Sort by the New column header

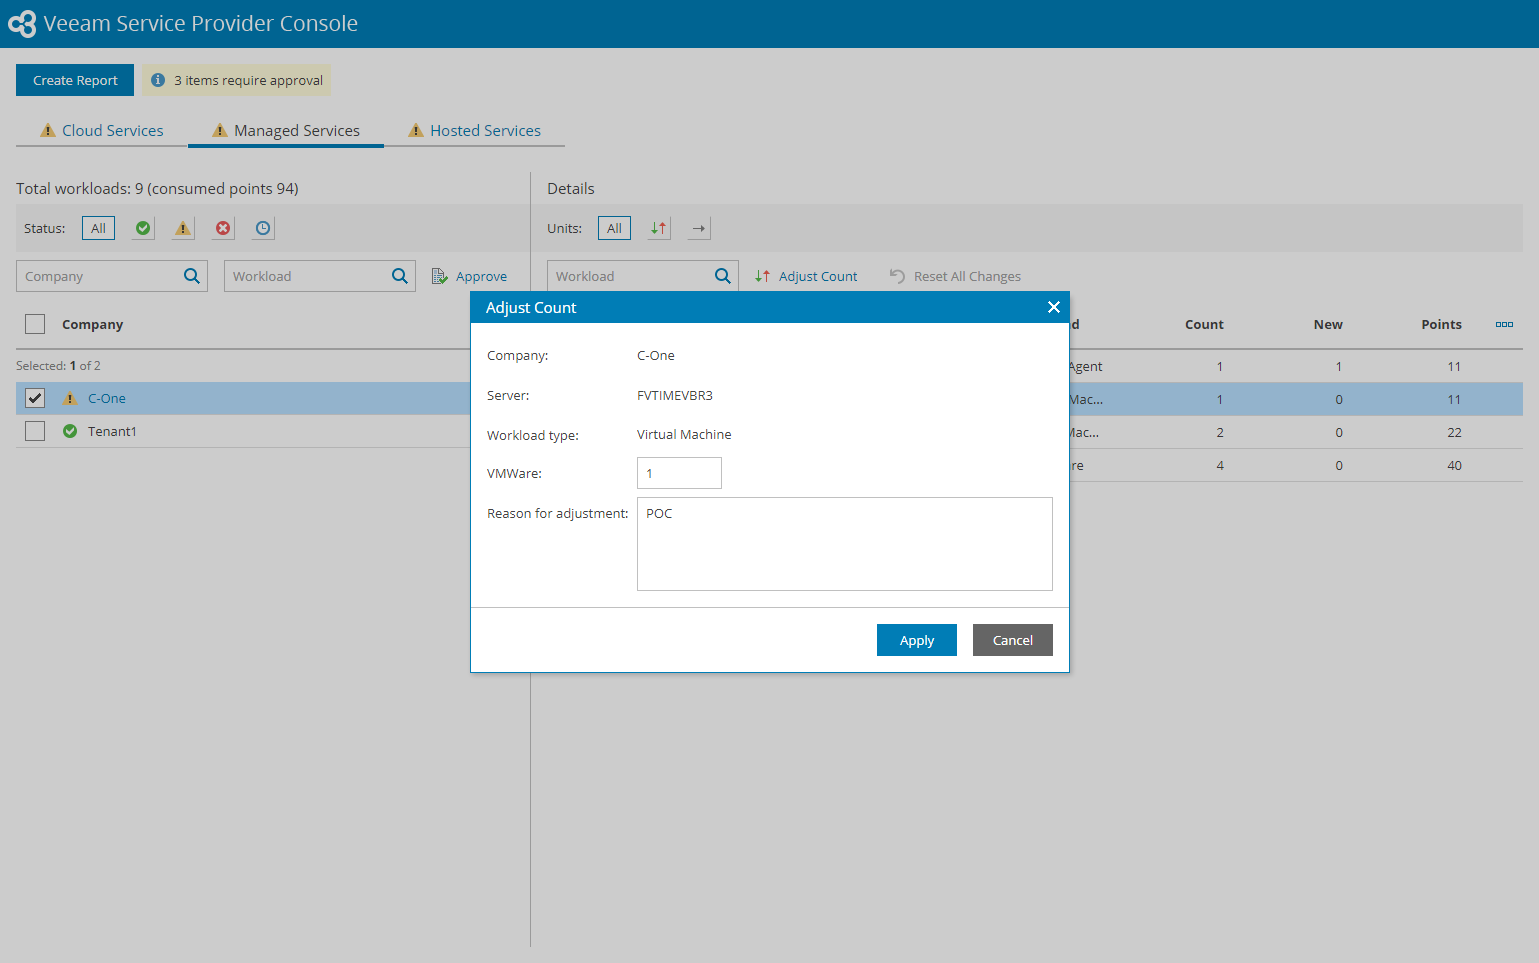pos(1328,324)
